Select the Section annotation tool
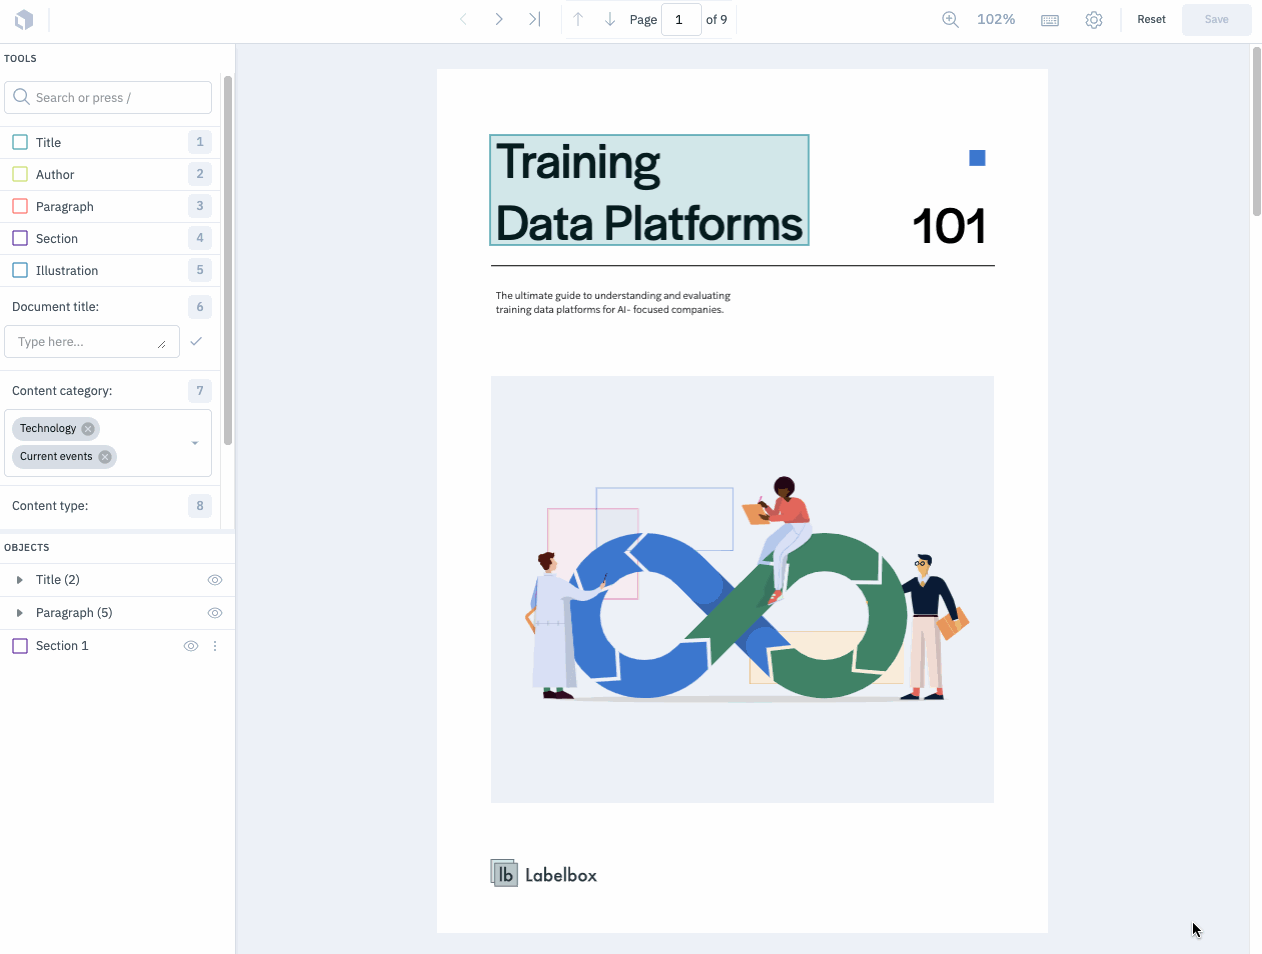The height and width of the screenshot is (954, 1262). click(110, 238)
